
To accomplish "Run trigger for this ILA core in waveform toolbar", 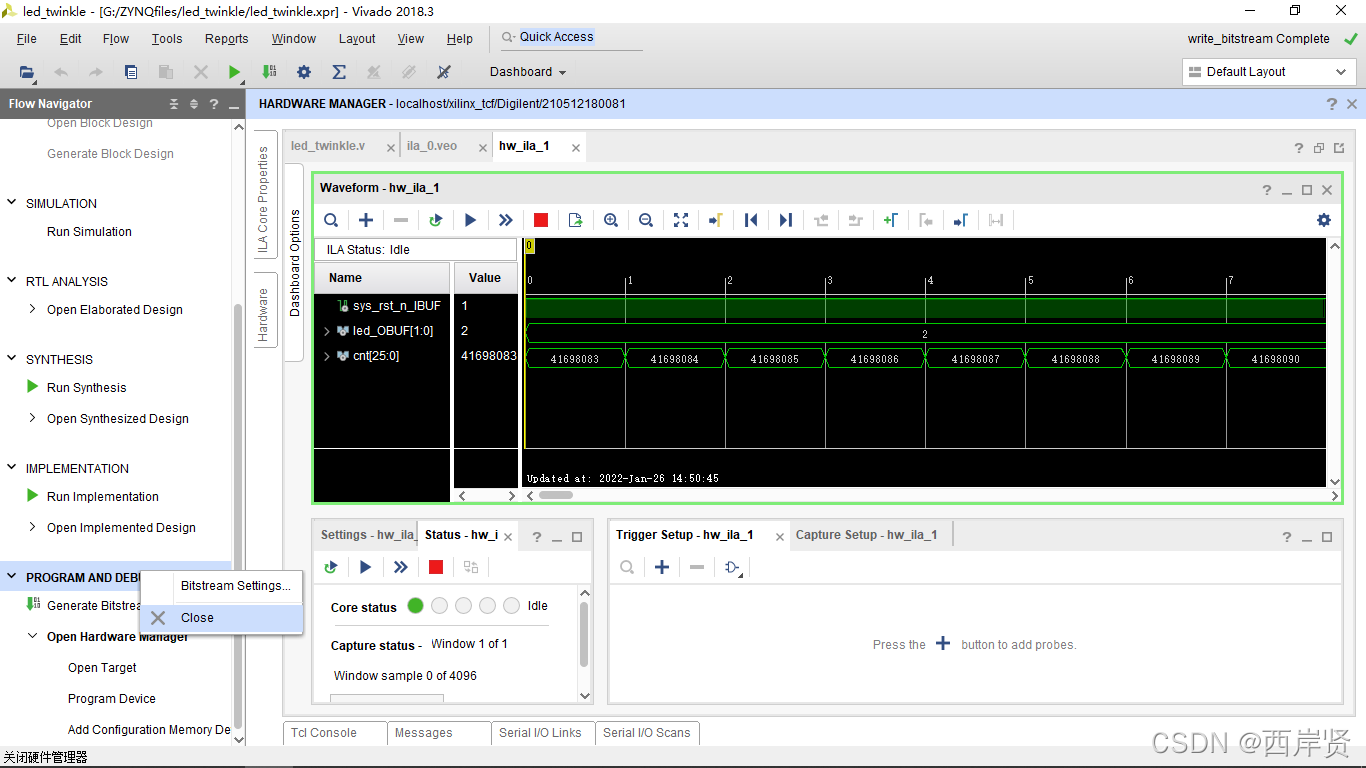I will coord(470,220).
